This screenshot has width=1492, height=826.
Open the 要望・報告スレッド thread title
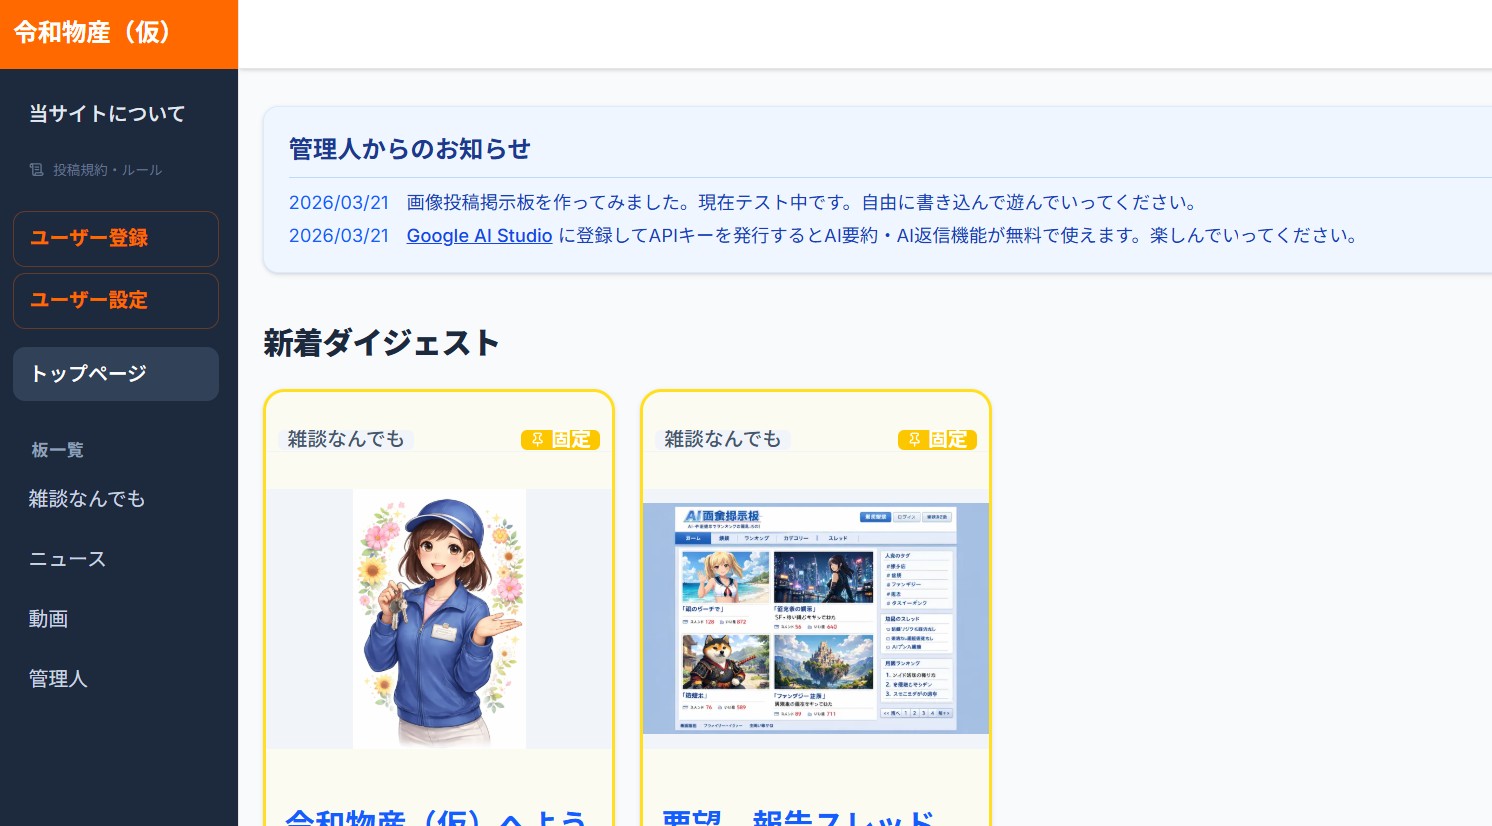[798, 816]
